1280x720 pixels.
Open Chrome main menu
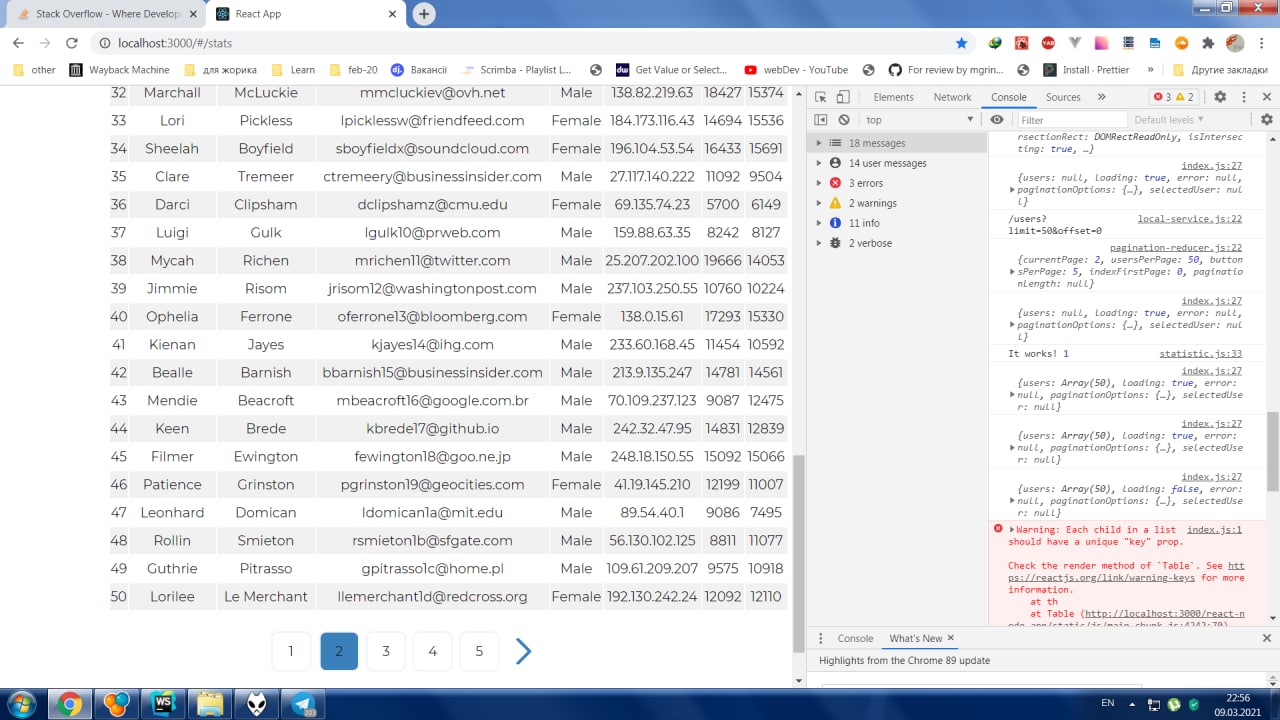[x=1262, y=43]
